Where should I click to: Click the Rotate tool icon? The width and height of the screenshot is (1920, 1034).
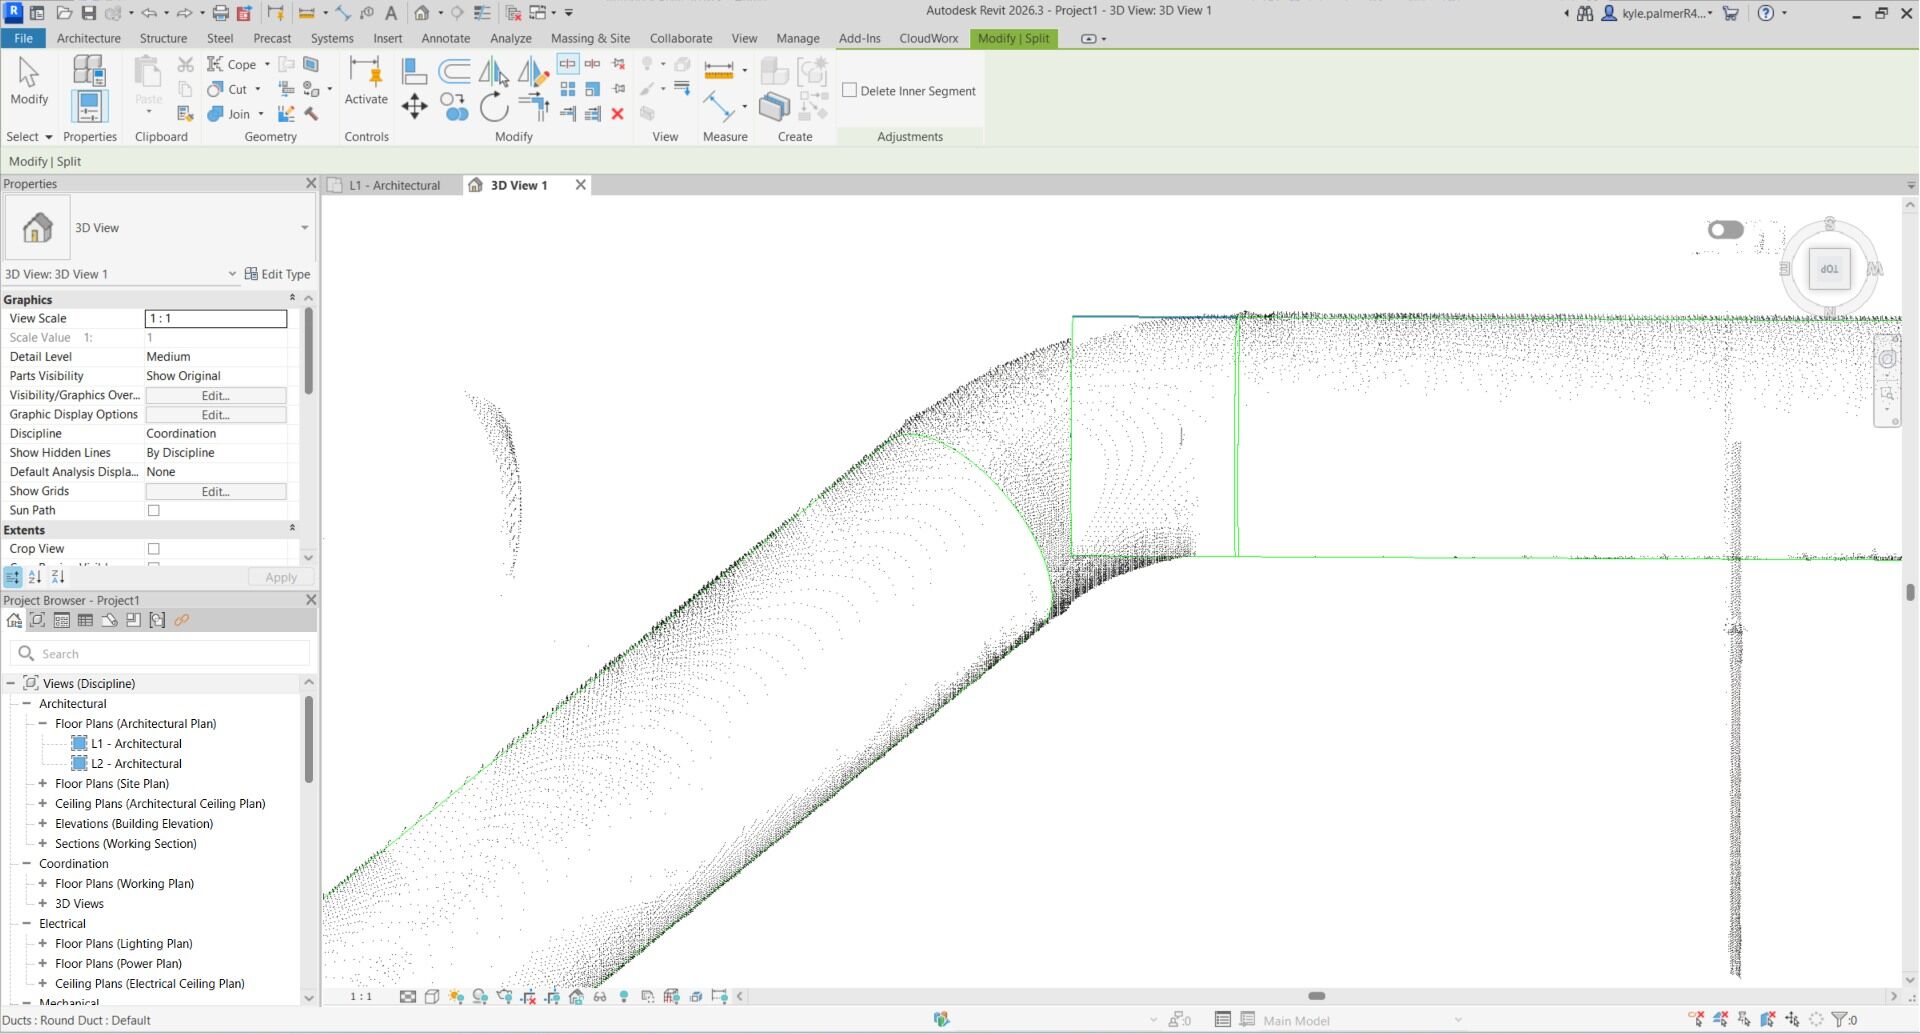pos(494,106)
